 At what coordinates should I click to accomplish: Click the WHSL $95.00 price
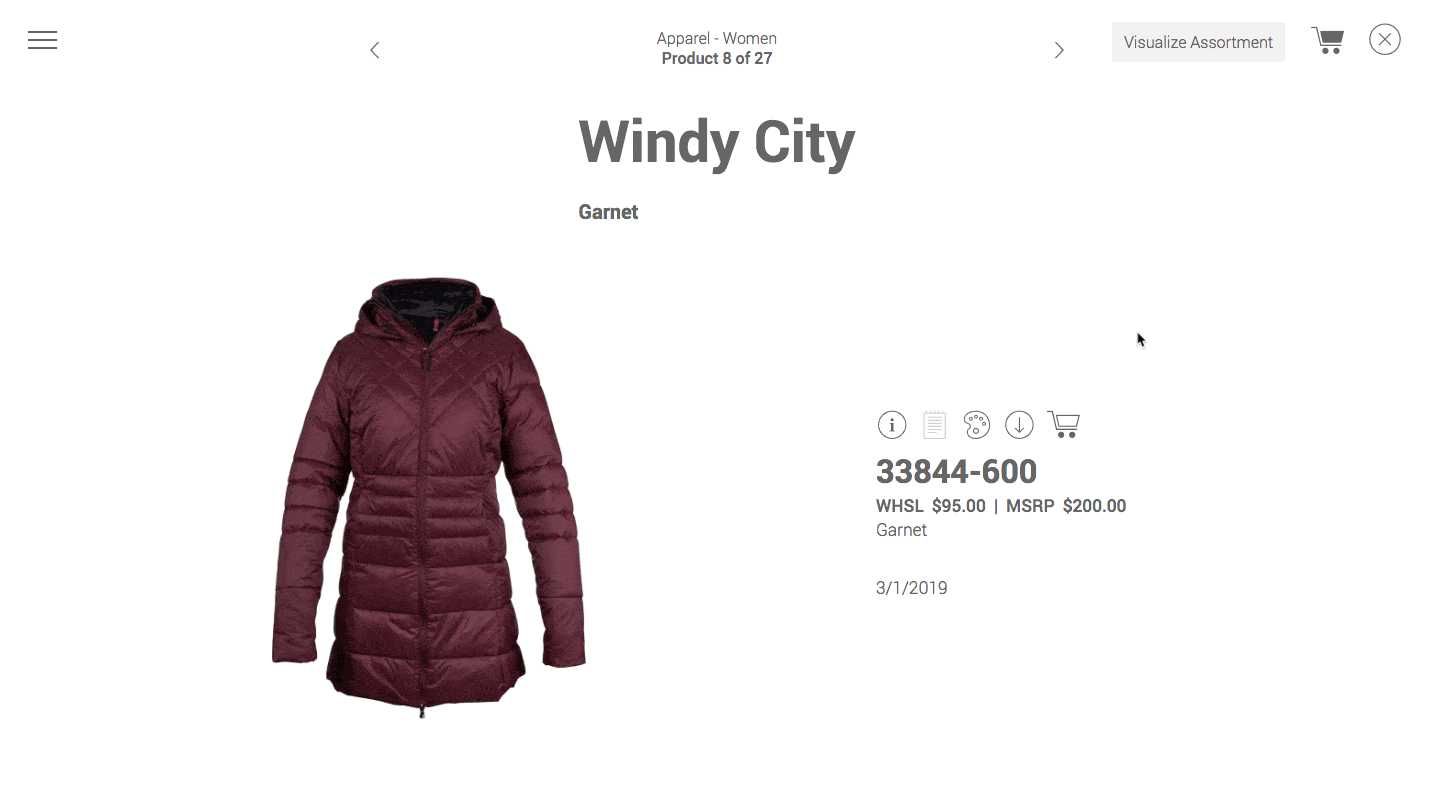tap(931, 506)
